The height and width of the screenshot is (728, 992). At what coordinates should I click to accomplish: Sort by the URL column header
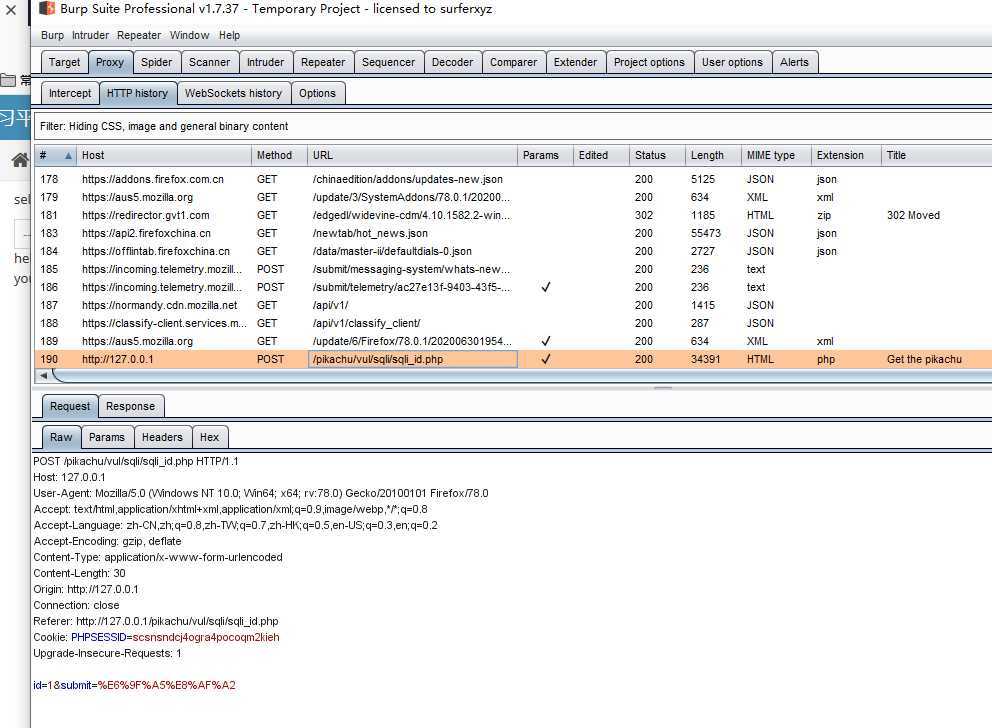(412, 156)
